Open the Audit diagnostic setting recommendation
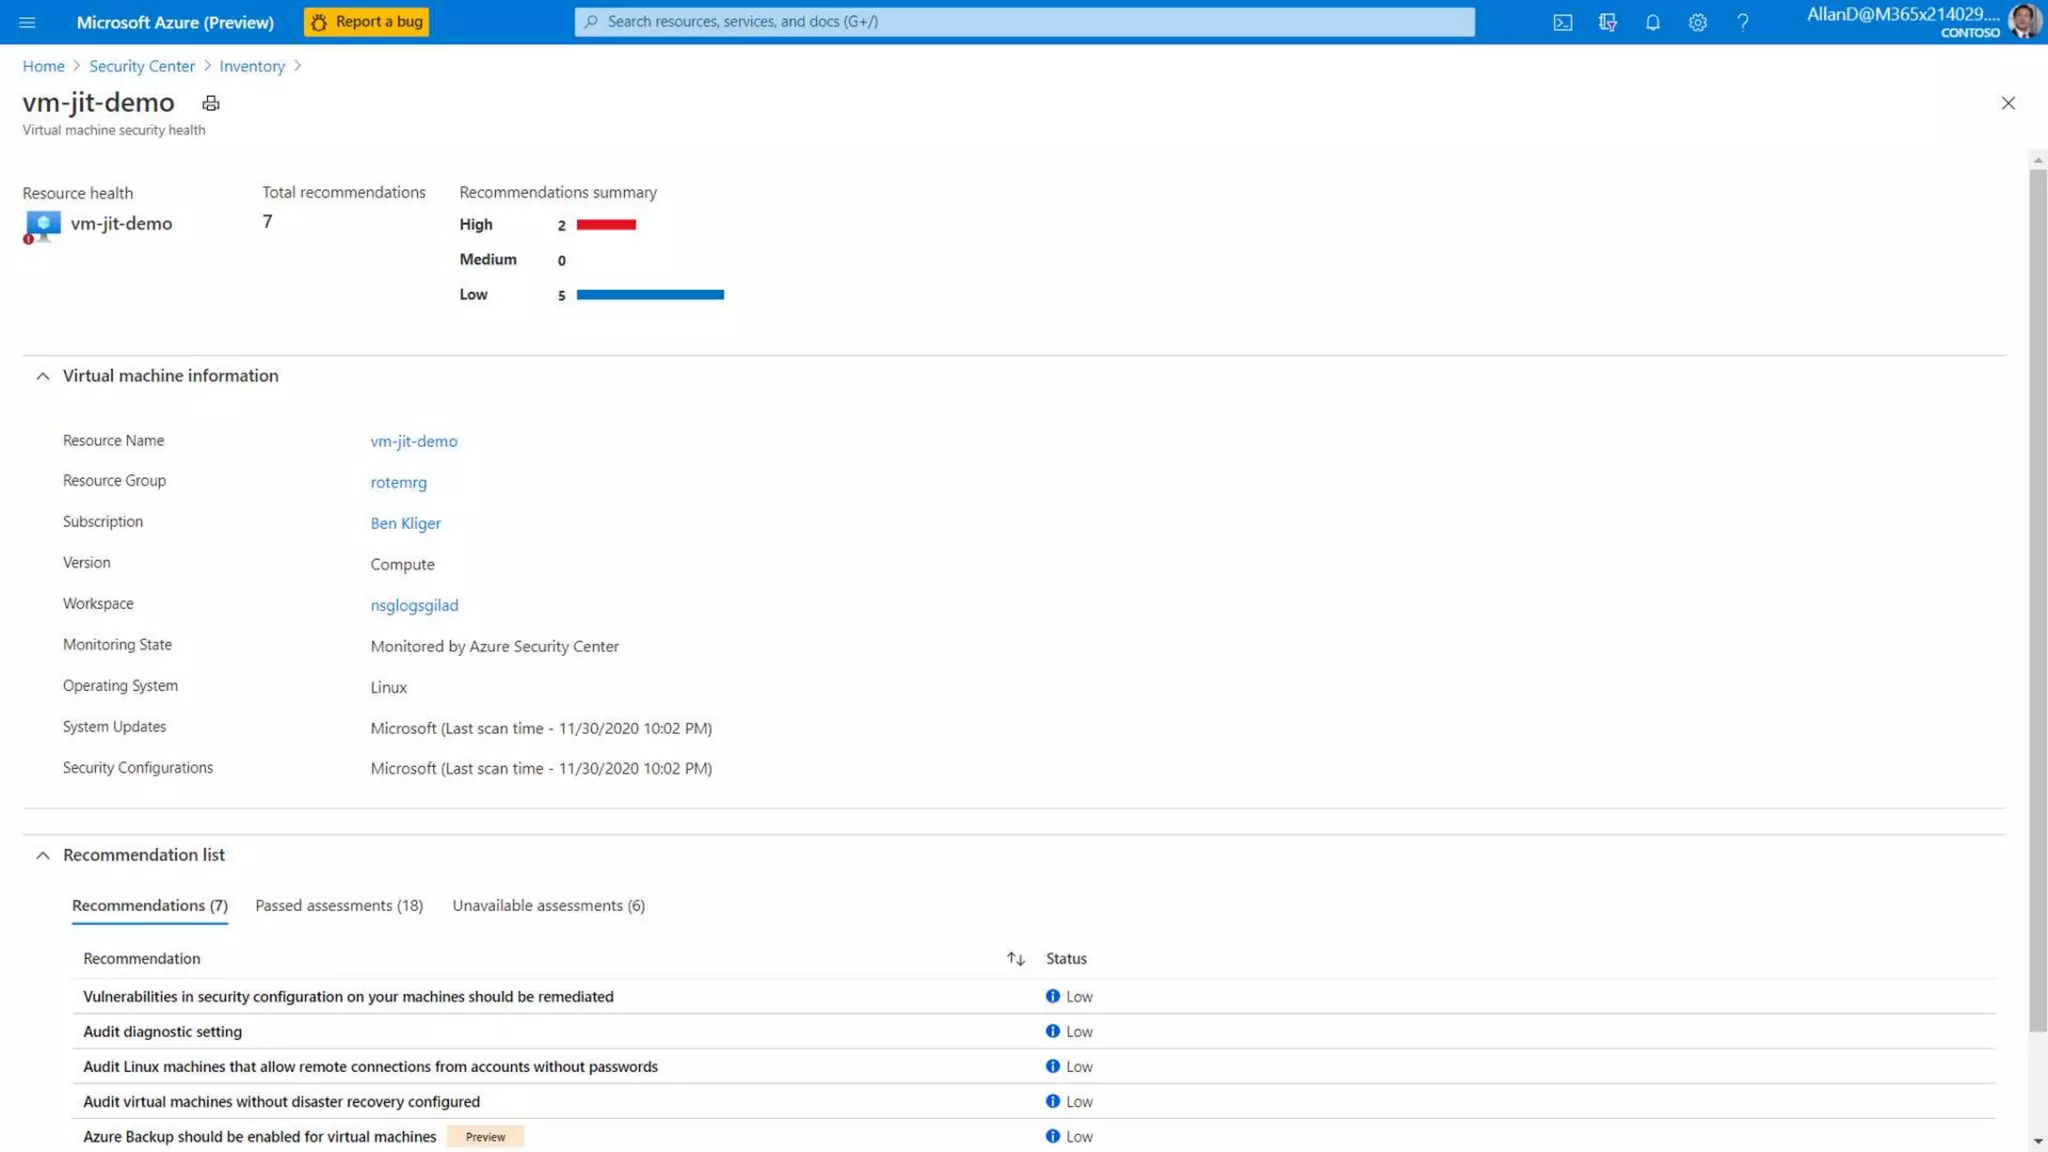 [162, 1031]
